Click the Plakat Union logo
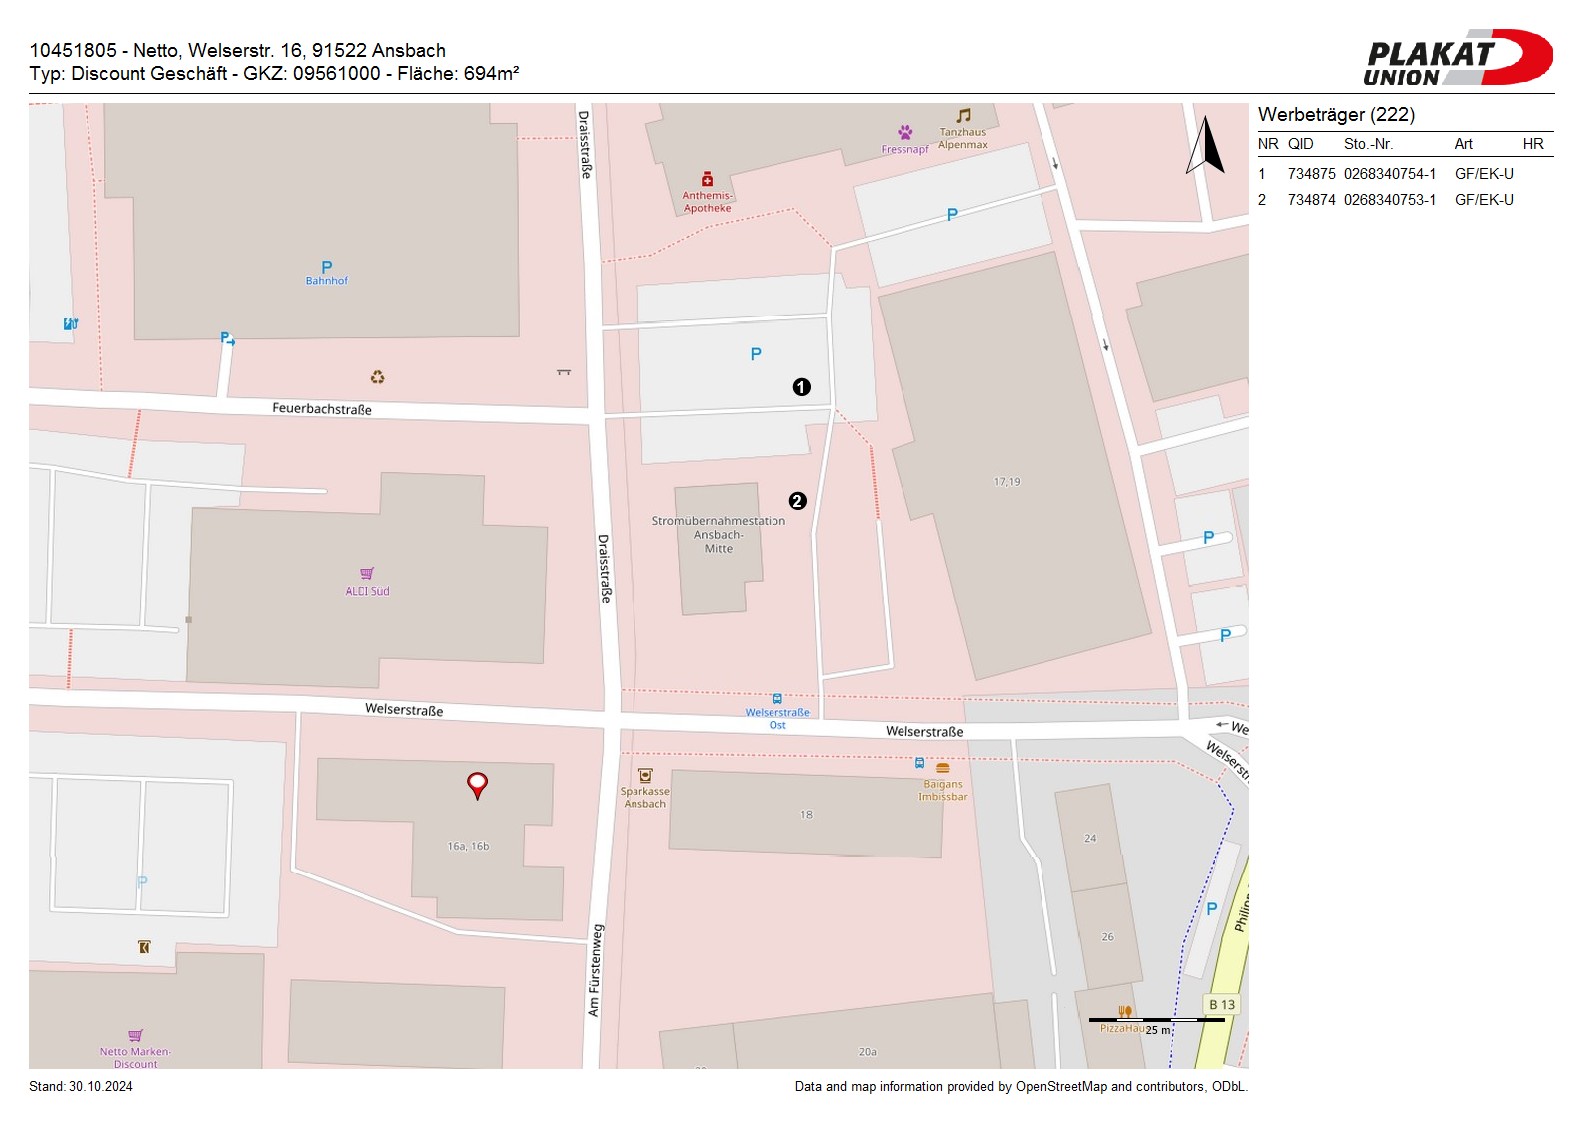The height and width of the screenshot is (1123, 1587). coord(1456,58)
